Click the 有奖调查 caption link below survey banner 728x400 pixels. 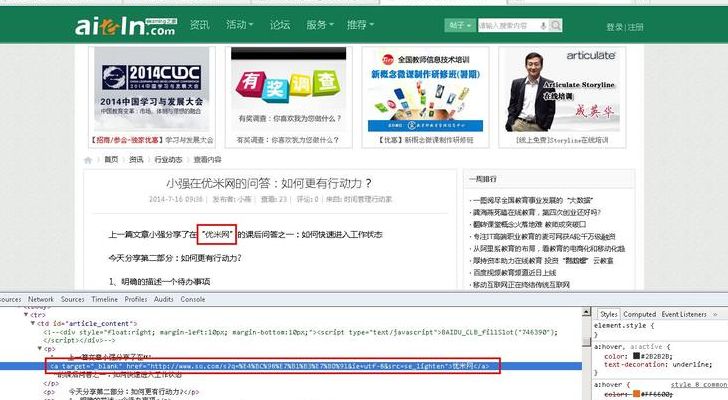[287, 140]
